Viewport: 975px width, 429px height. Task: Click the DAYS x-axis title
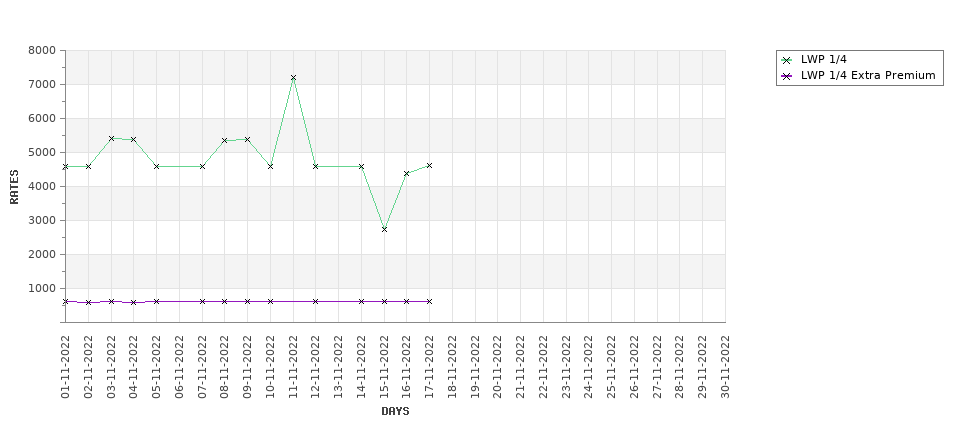(395, 412)
